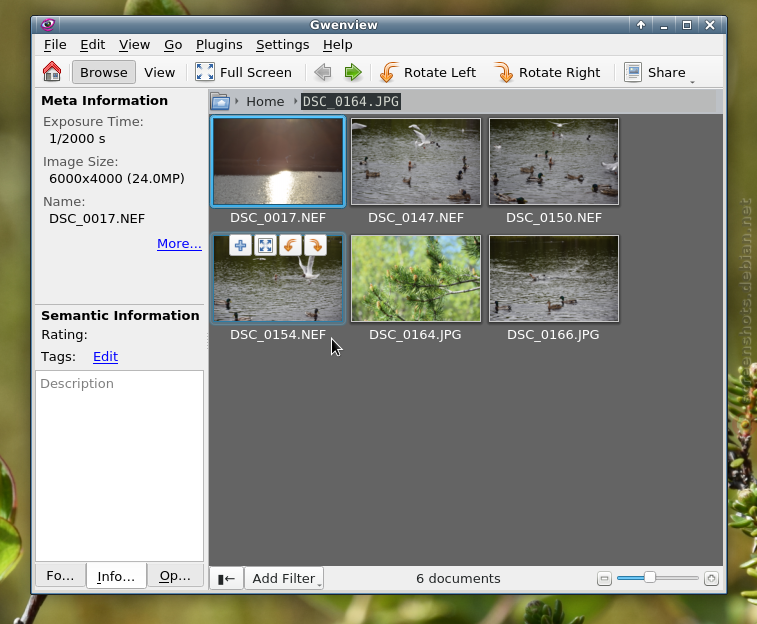Enter Full Screen mode
The image size is (757, 624).
243,72
